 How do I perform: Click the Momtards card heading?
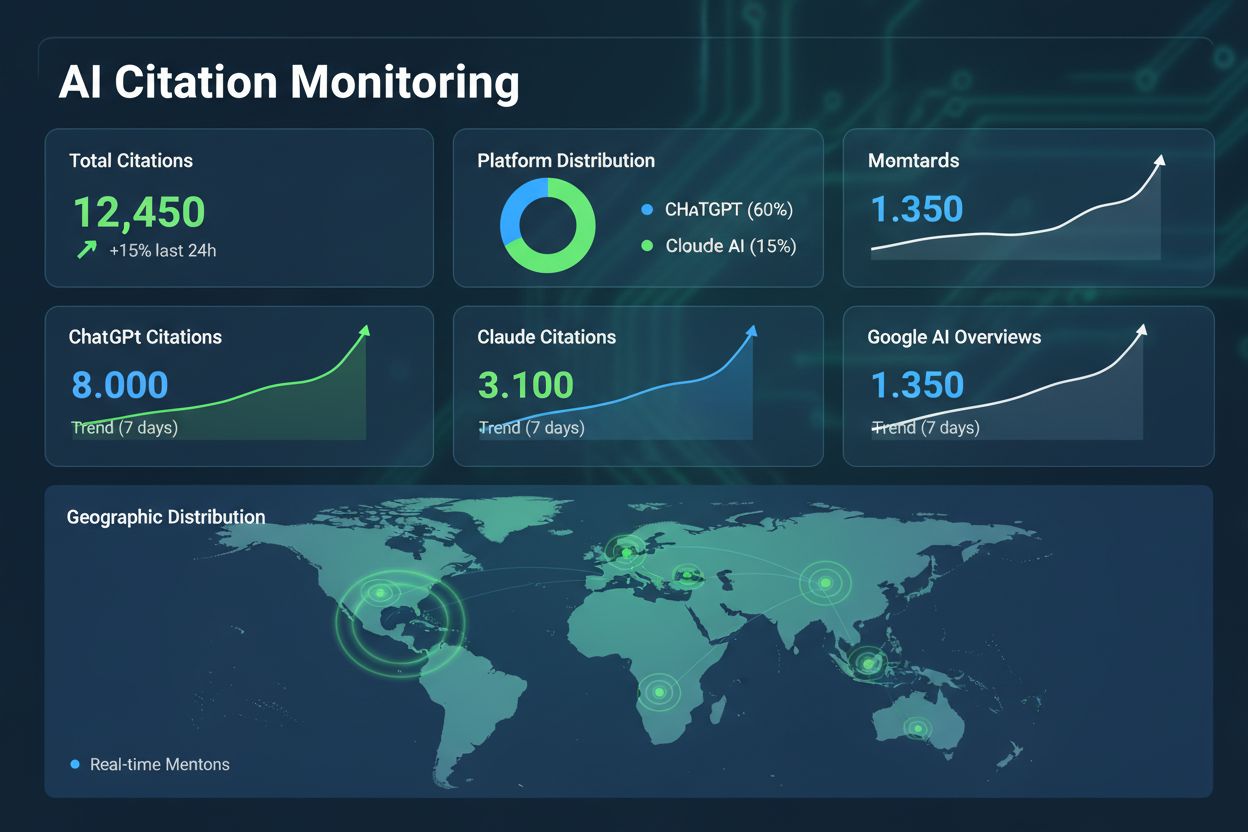(913, 160)
